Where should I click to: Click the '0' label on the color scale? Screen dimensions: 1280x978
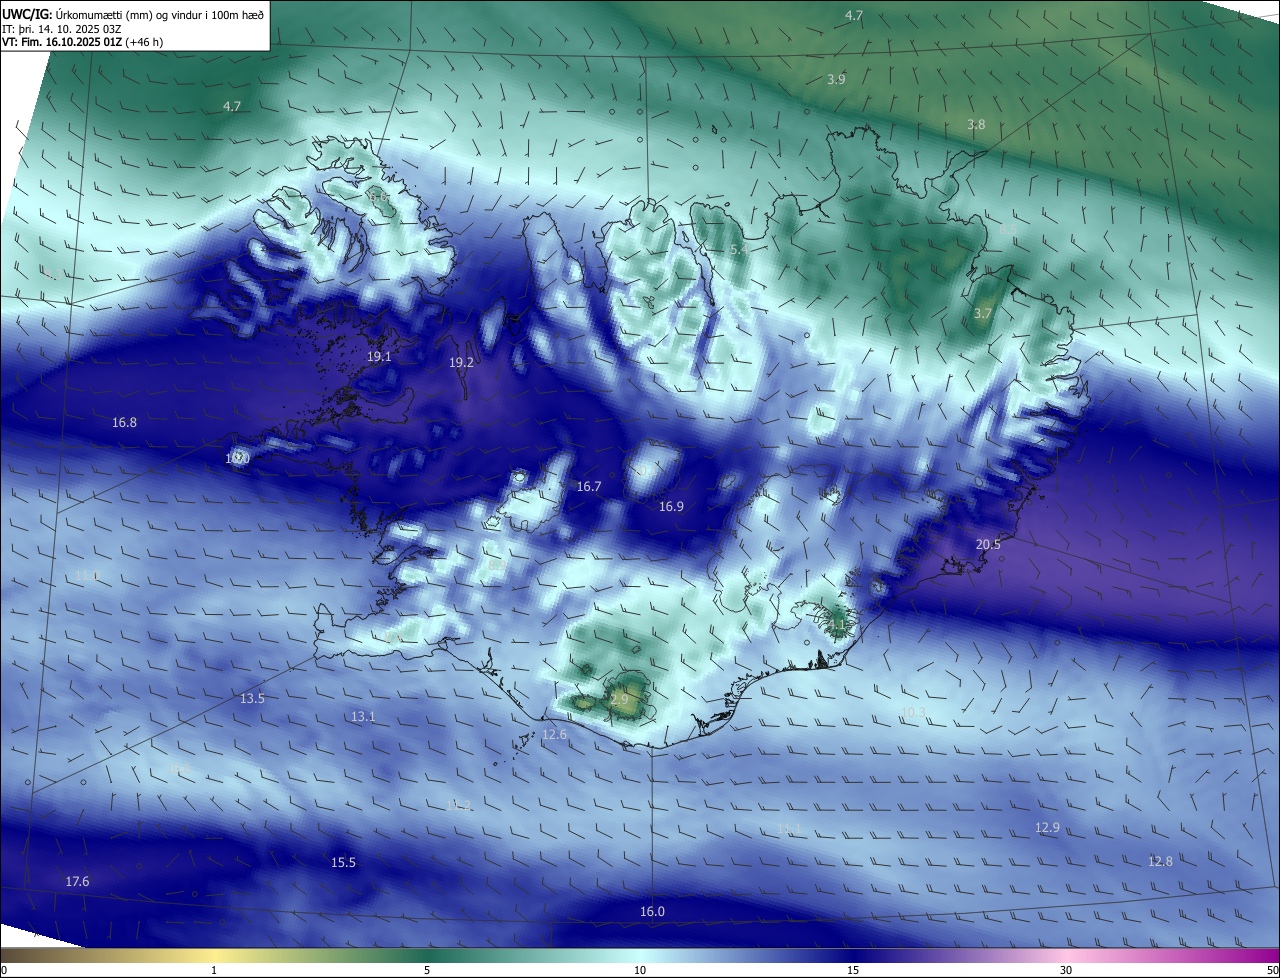point(4,970)
